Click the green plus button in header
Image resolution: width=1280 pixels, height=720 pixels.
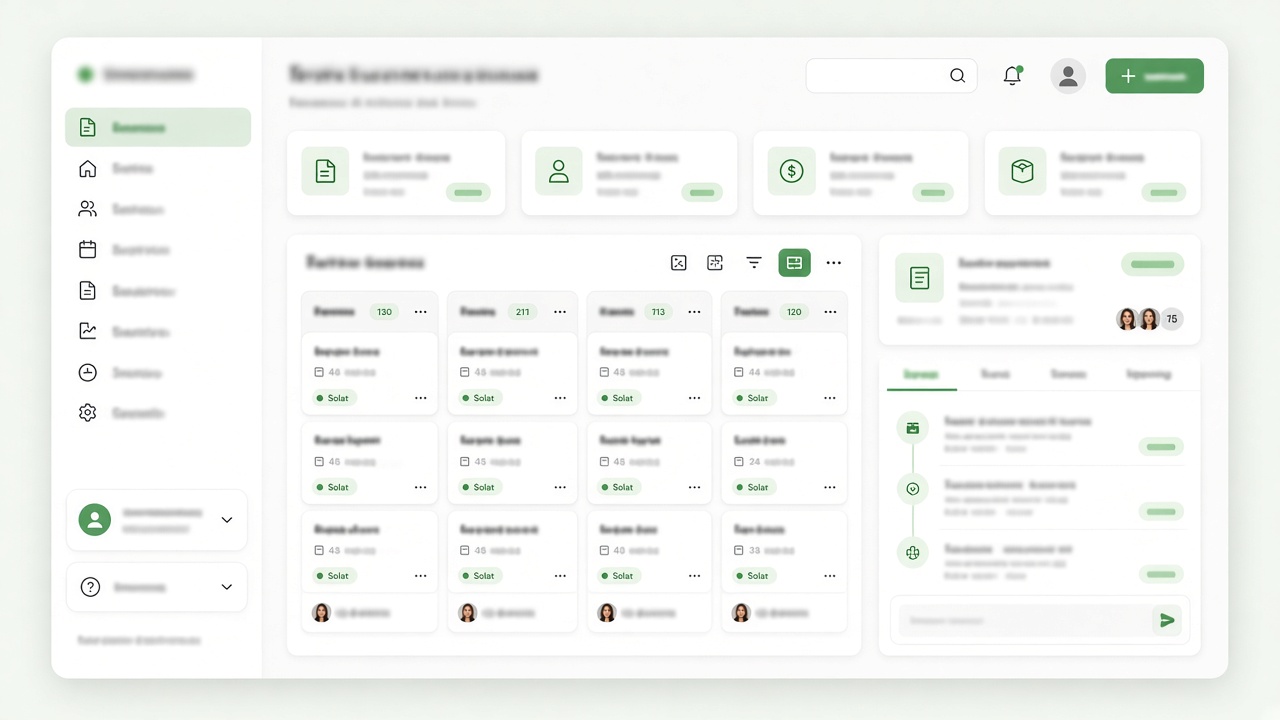(x=1154, y=76)
